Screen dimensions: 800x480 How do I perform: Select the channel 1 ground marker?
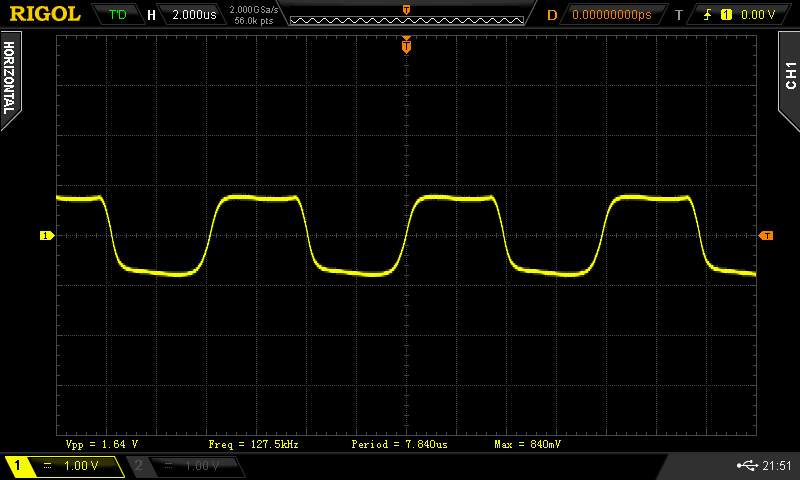pos(45,236)
